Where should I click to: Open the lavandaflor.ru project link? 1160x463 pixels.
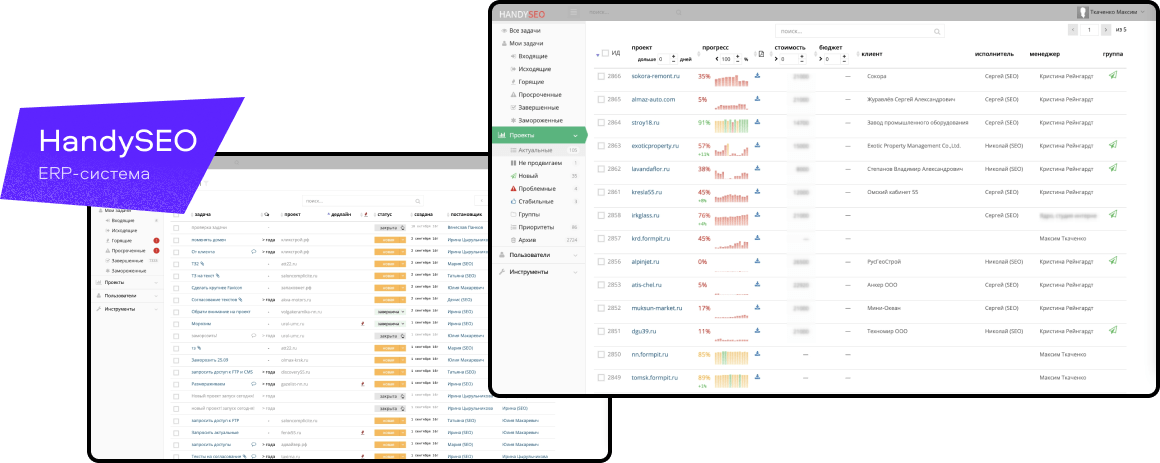click(x=655, y=169)
